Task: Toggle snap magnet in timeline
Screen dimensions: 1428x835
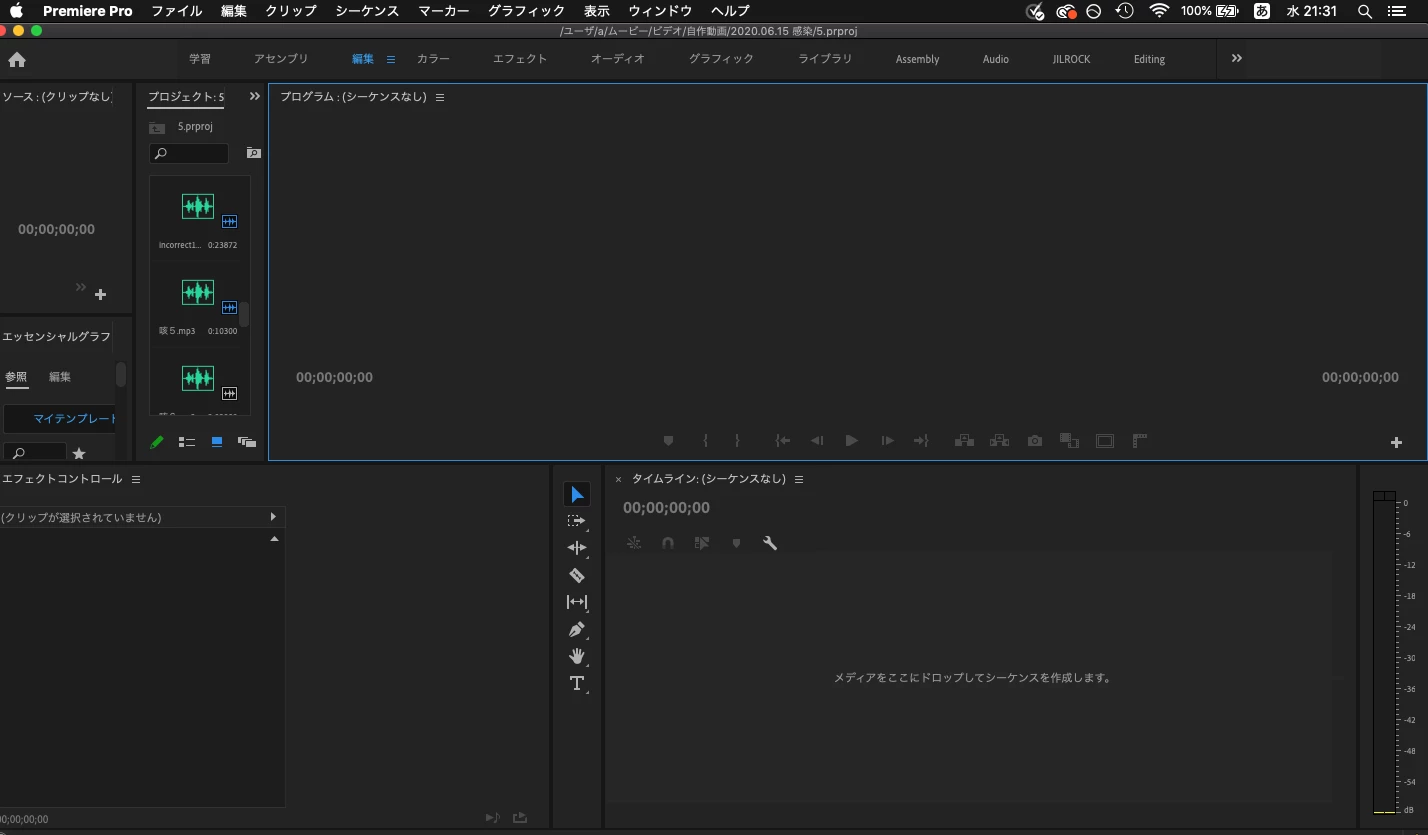Action: pyautogui.click(x=668, y=543)
